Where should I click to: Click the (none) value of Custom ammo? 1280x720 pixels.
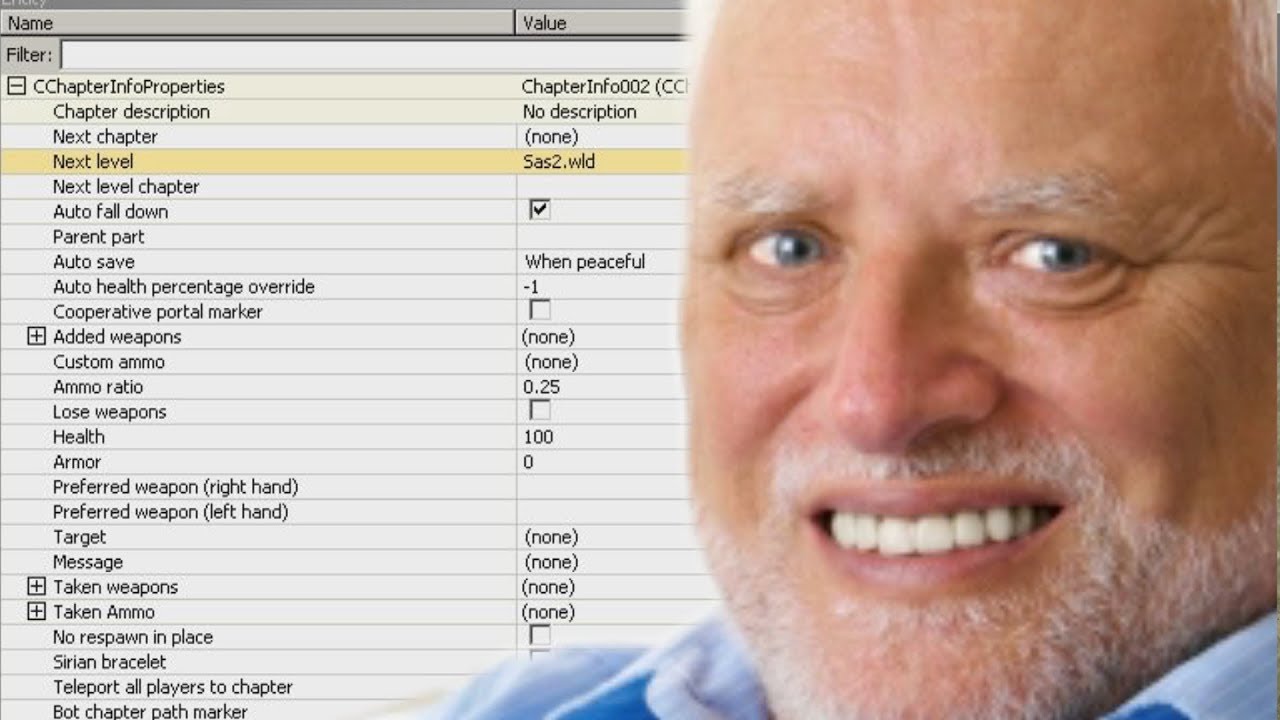pos(551,362)
